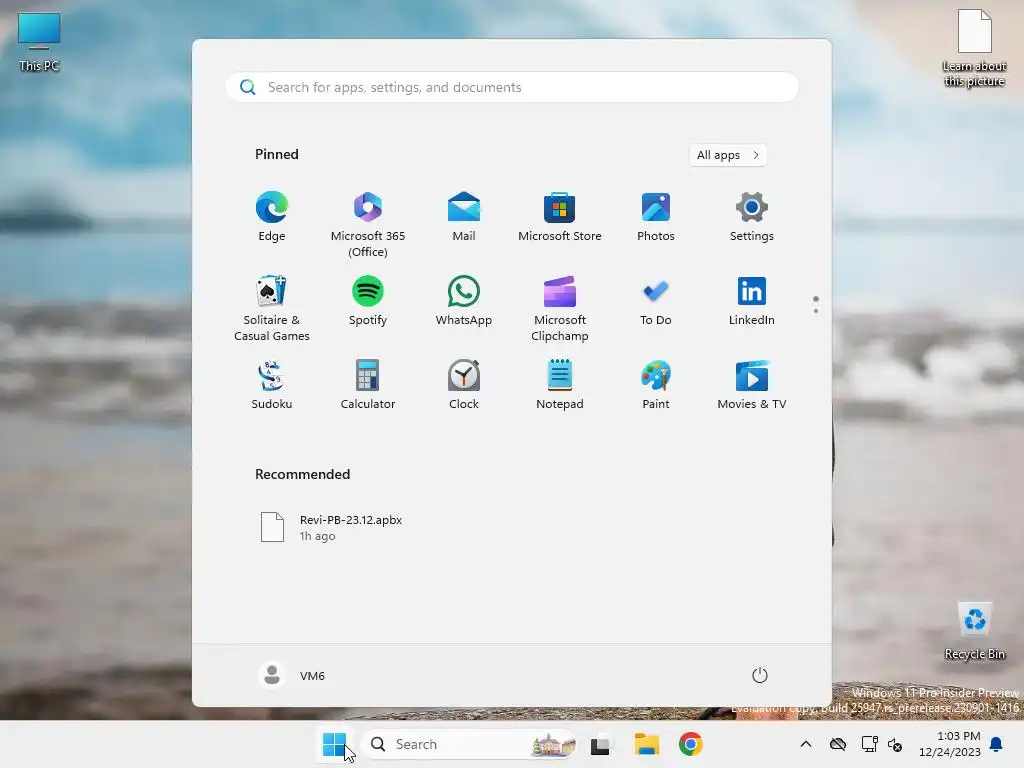Open the clock and date flyout
This screenshot has height=768, width=1024.
[x=950, y=744]
